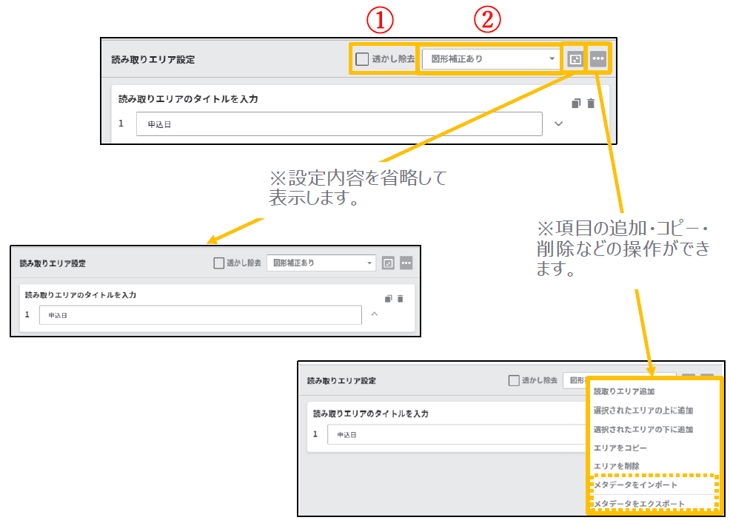Screen dimensions: 730x523
Task: Expand the 図形補正あり dropdown in the middle-left panel
Action: pyautogui.click(x=320, y=263)
